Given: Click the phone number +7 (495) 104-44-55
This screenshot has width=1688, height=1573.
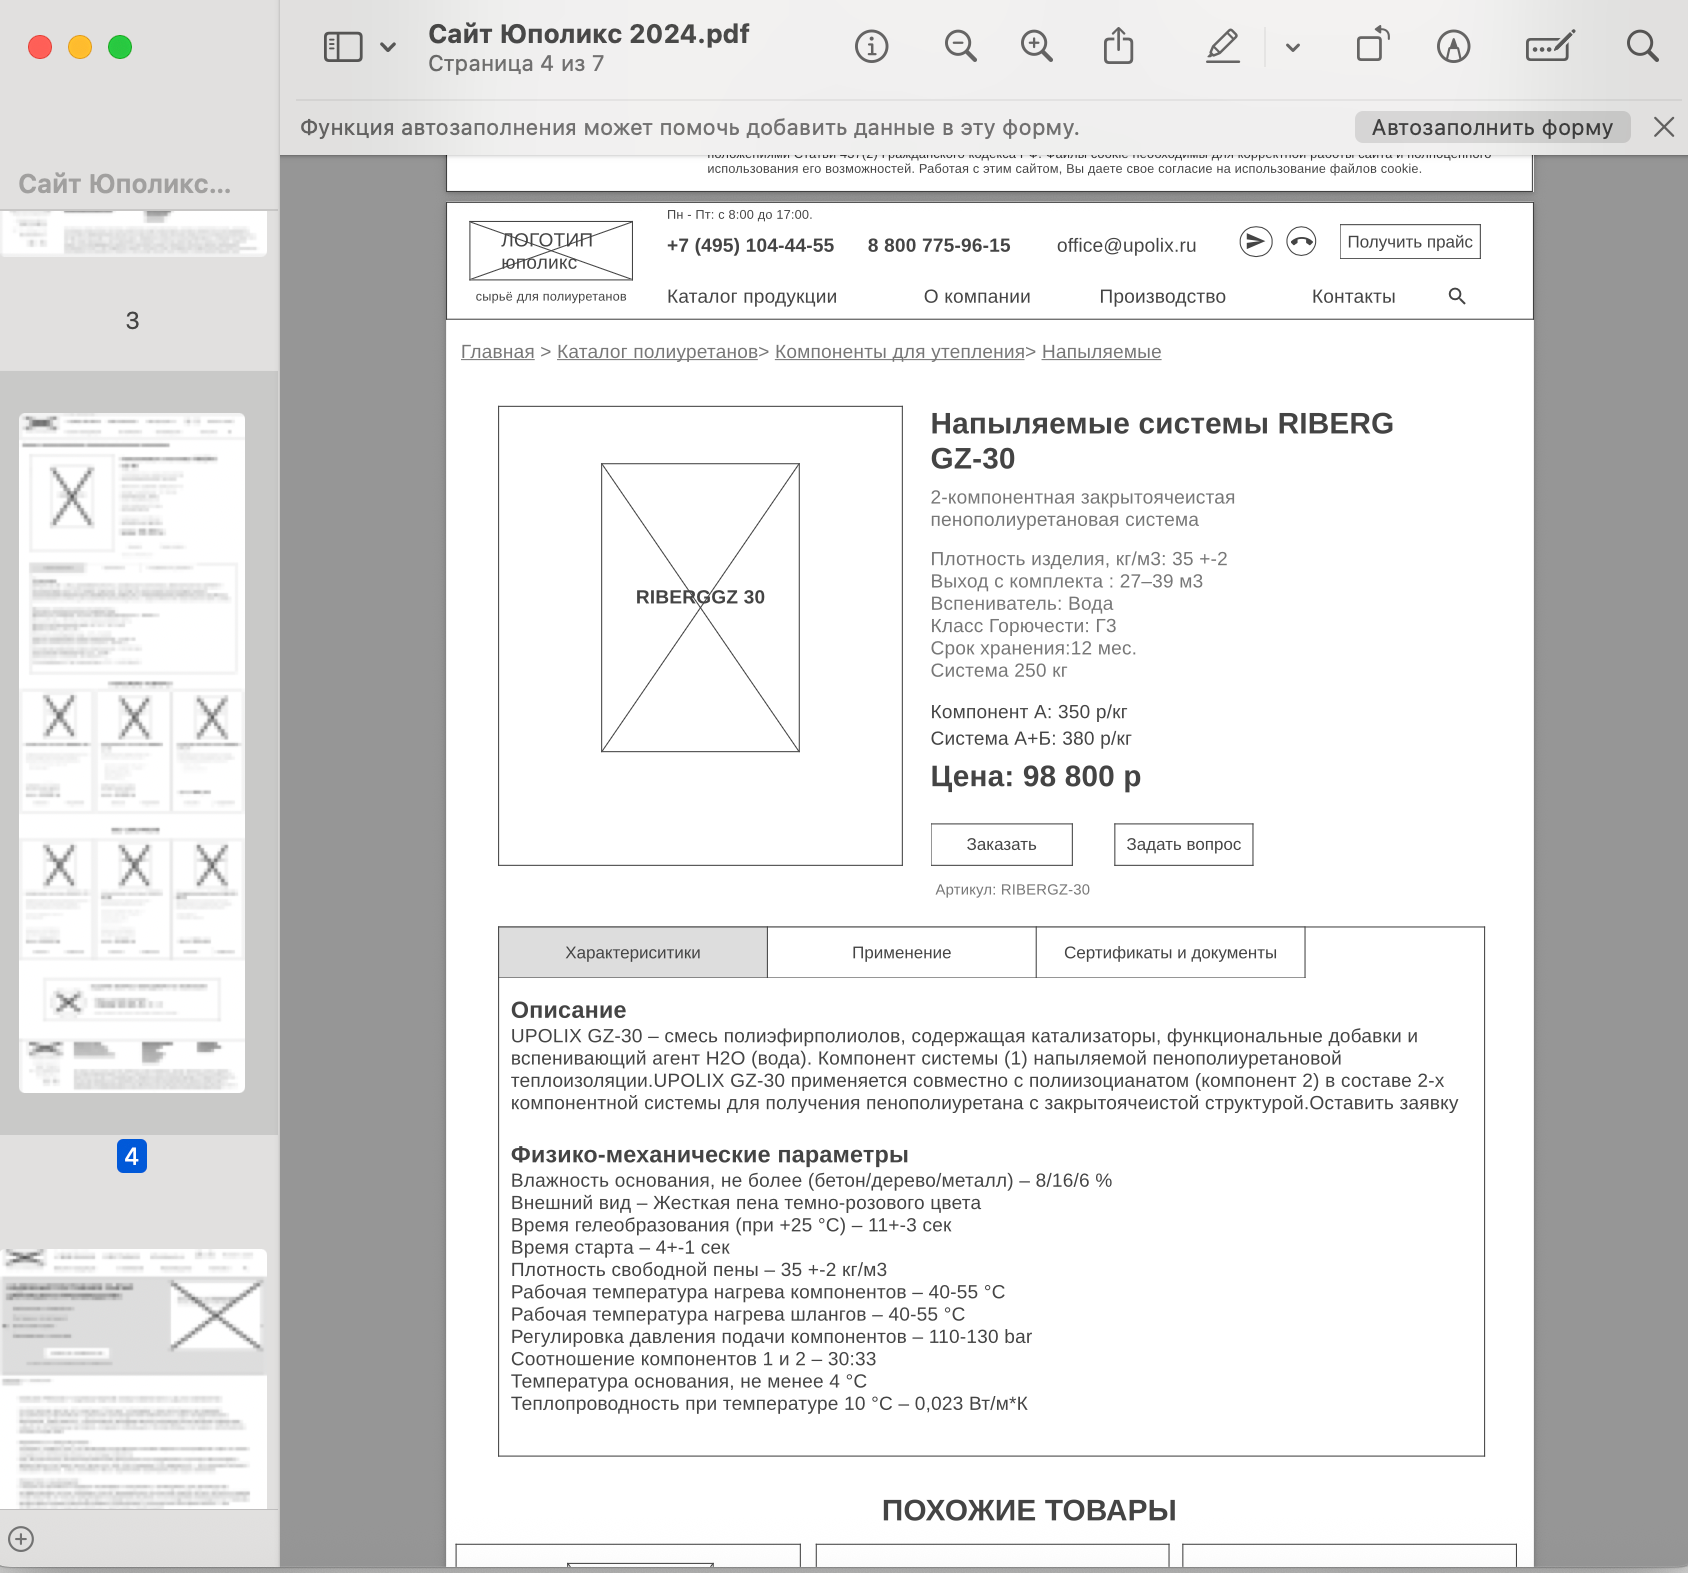Looking at the screenshot, I should (x=750, y=246).
